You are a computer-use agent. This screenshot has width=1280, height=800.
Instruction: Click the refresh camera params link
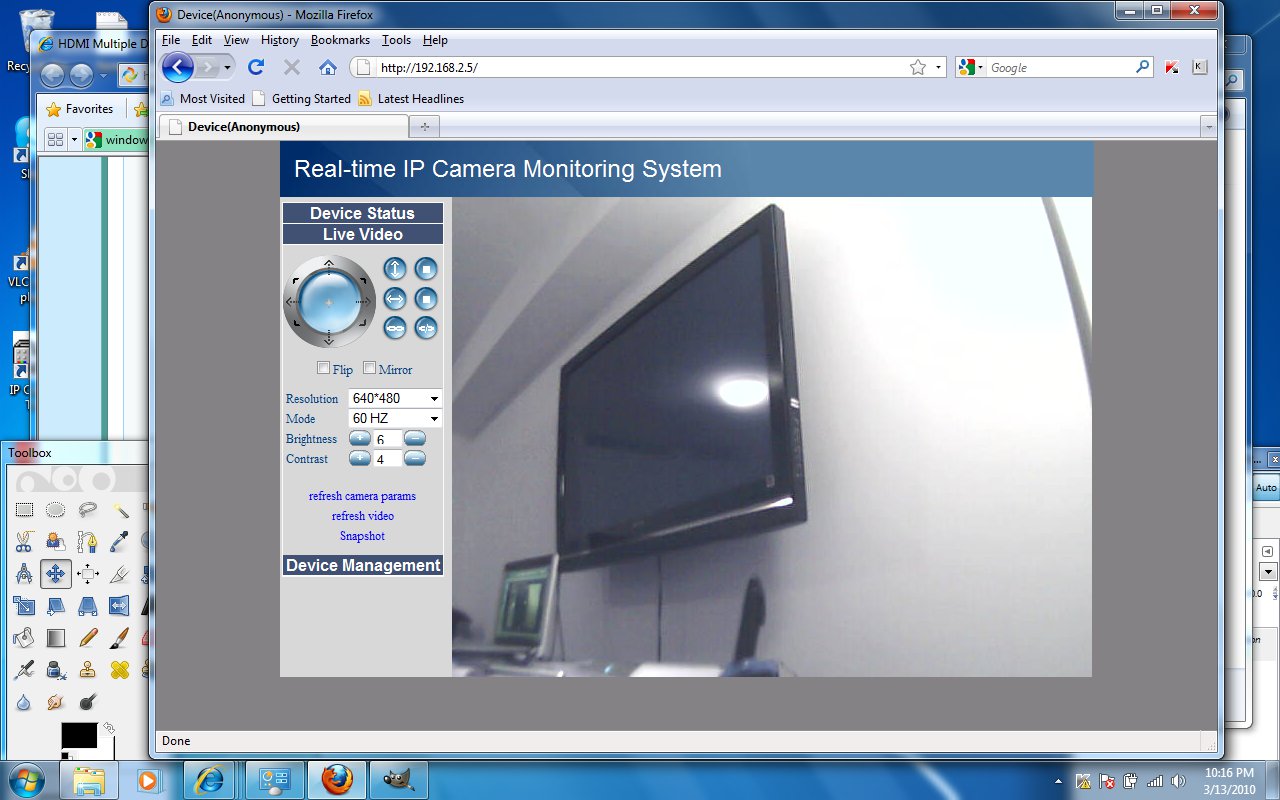point(362,496)
